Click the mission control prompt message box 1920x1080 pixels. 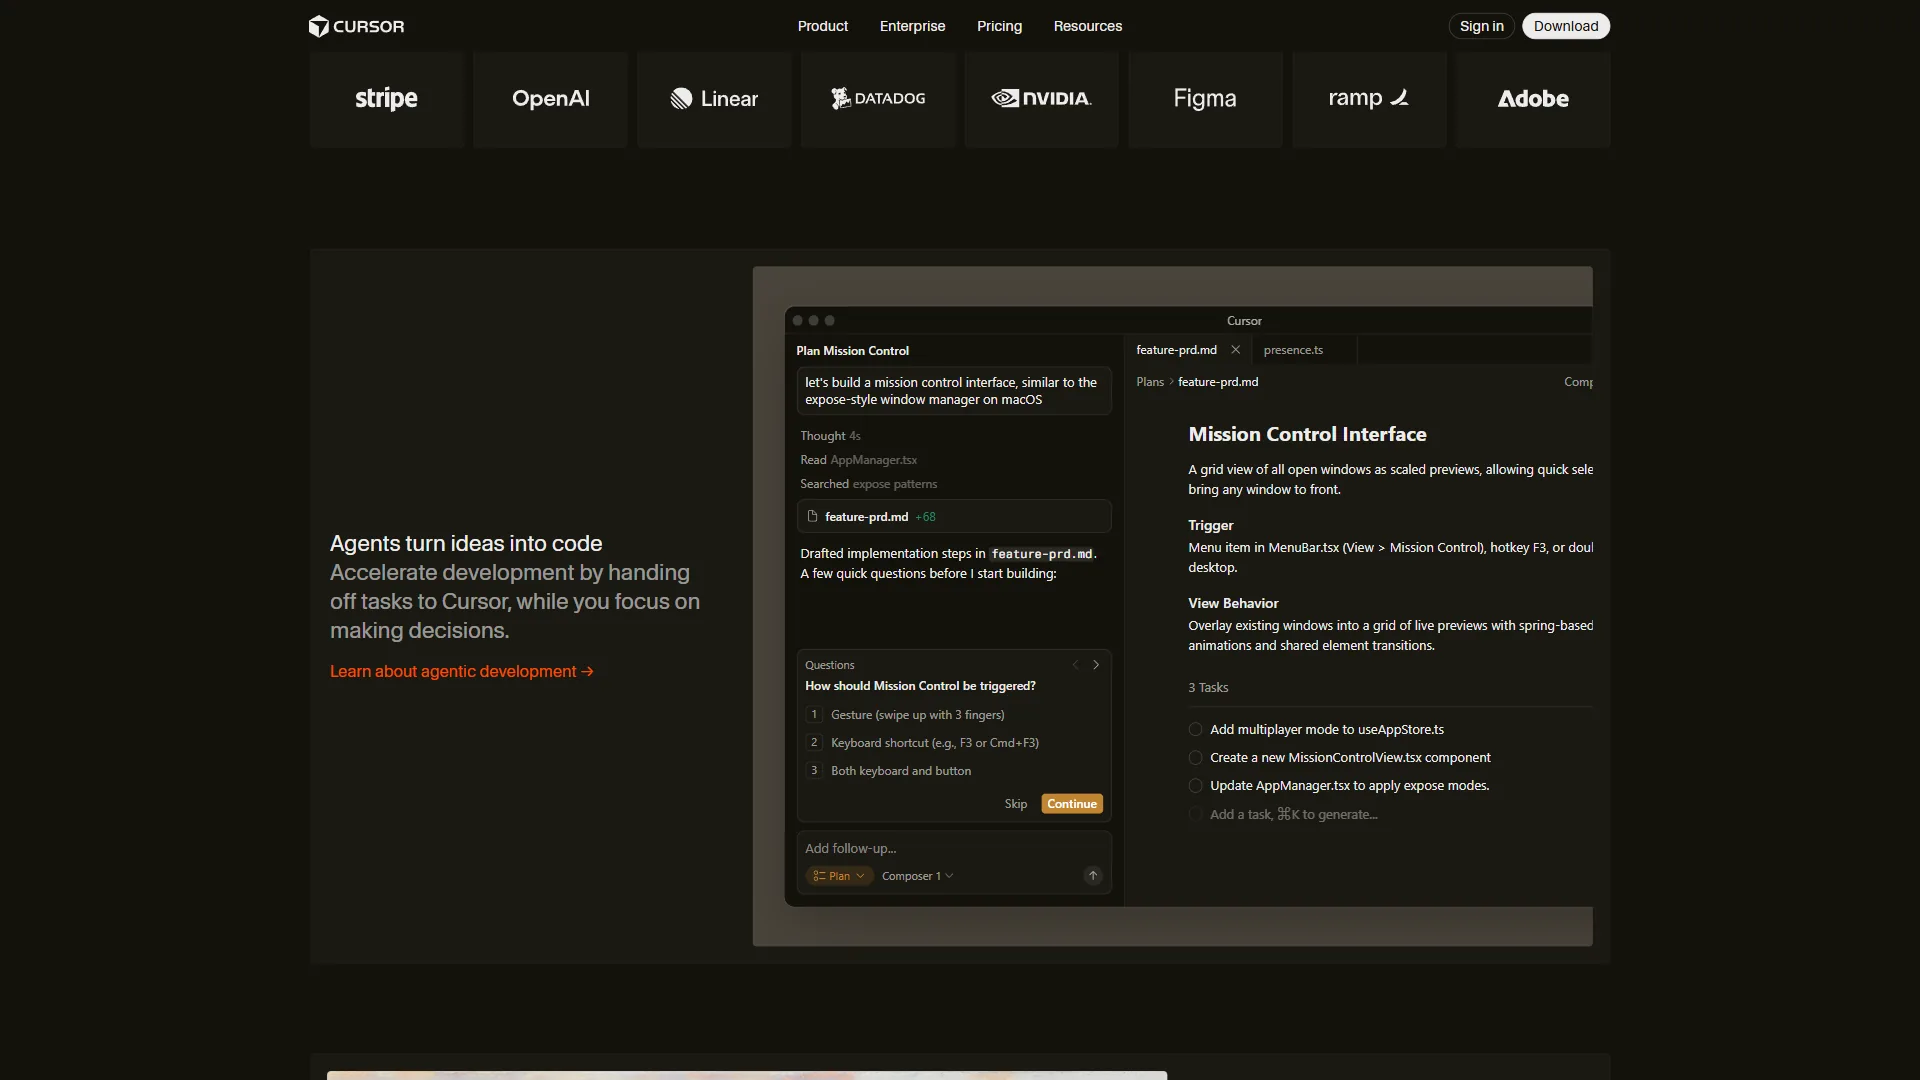(x=954, y=391)
